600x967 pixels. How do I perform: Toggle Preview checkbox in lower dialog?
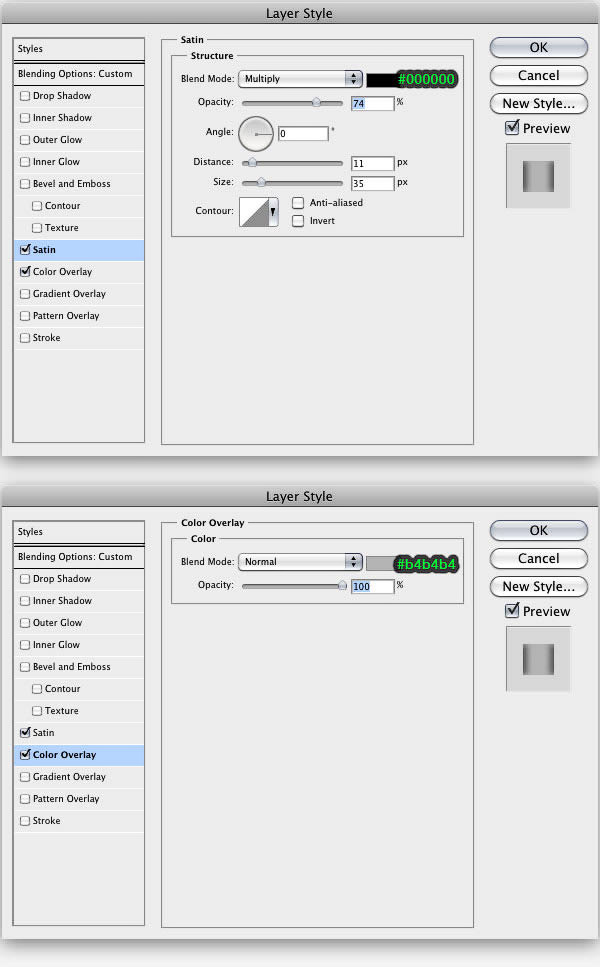point(512,611)
